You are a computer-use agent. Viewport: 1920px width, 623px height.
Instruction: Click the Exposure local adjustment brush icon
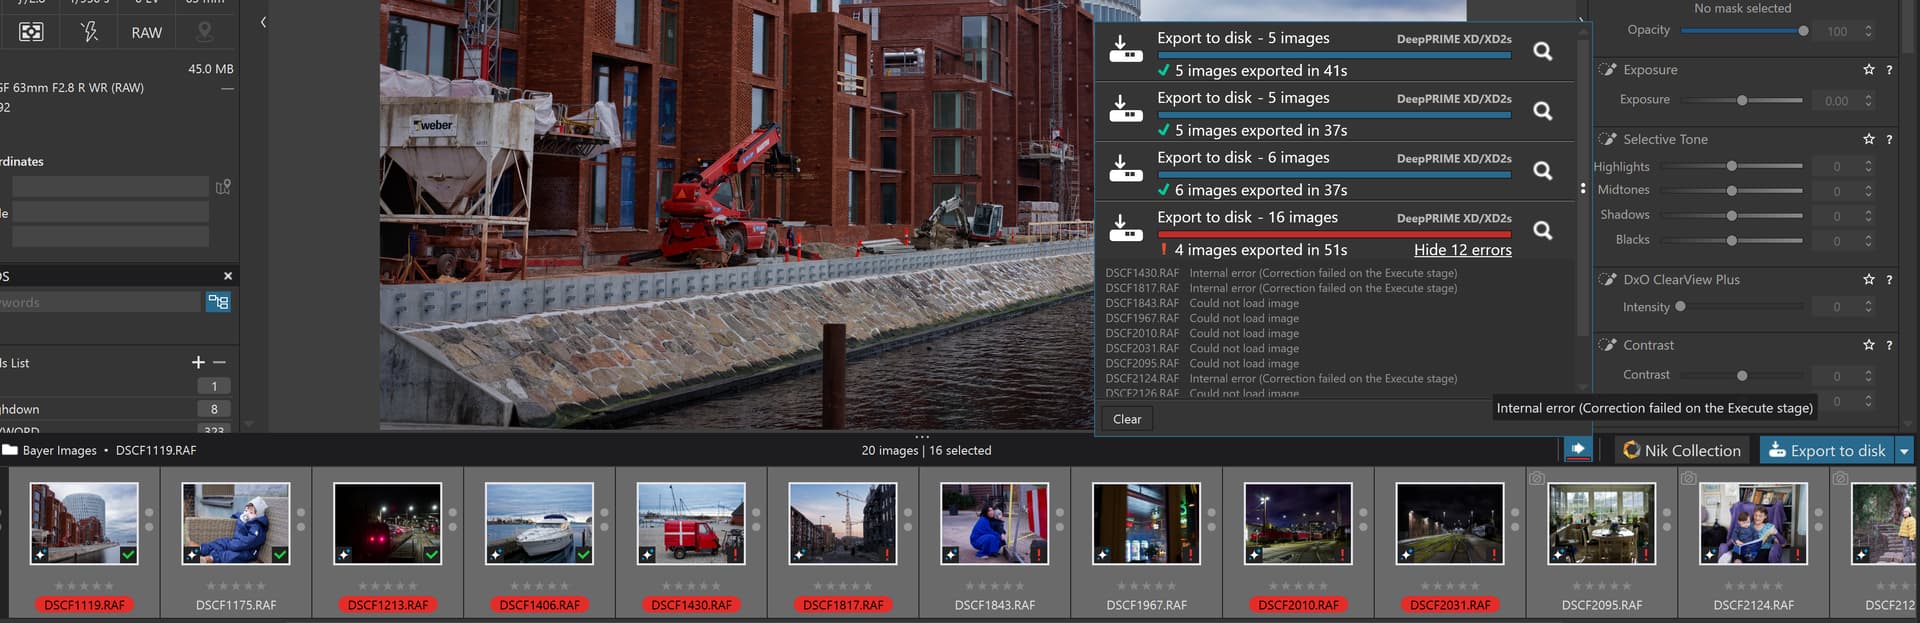(x=1607, y=70)
